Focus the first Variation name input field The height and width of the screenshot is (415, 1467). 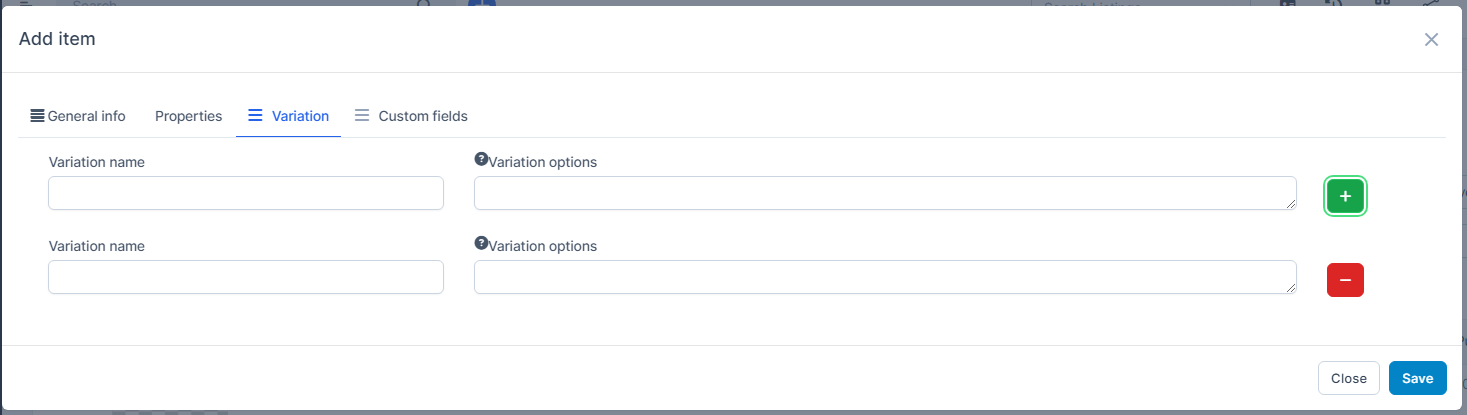pos(246,193)
